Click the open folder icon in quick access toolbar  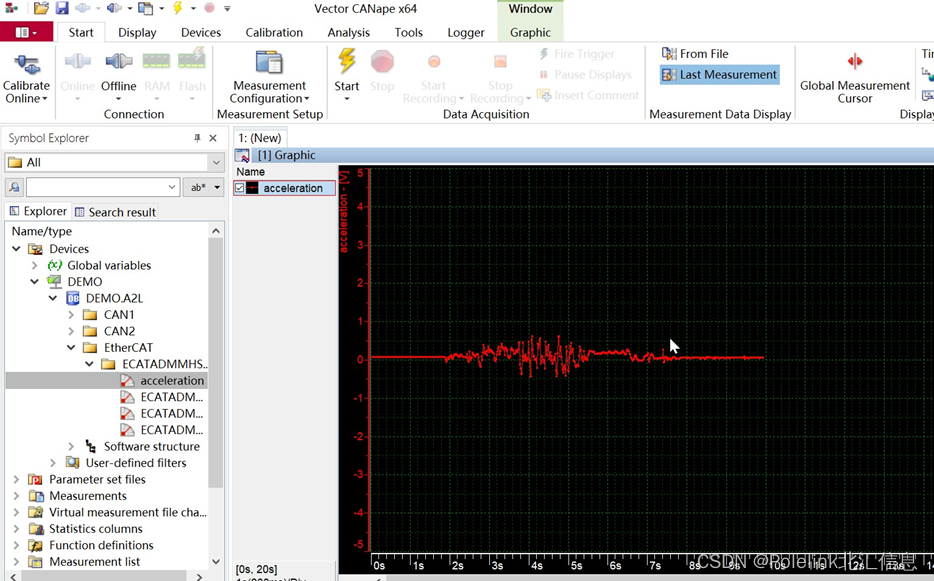click(41, 8)
